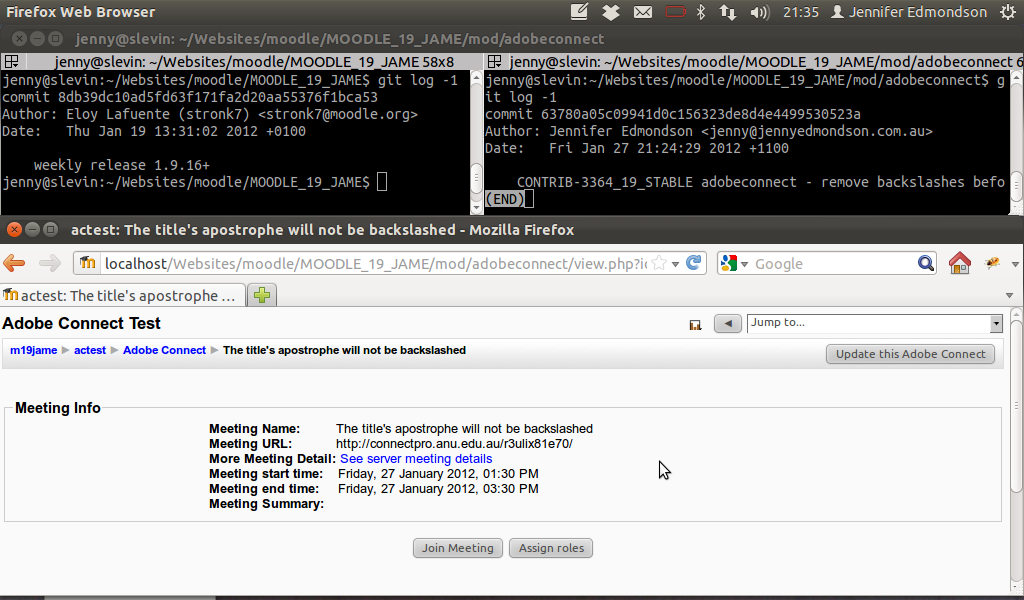Go to actest breadcrumb link
This screenshot has width=1024, height=600.
[x=89, y=350]
